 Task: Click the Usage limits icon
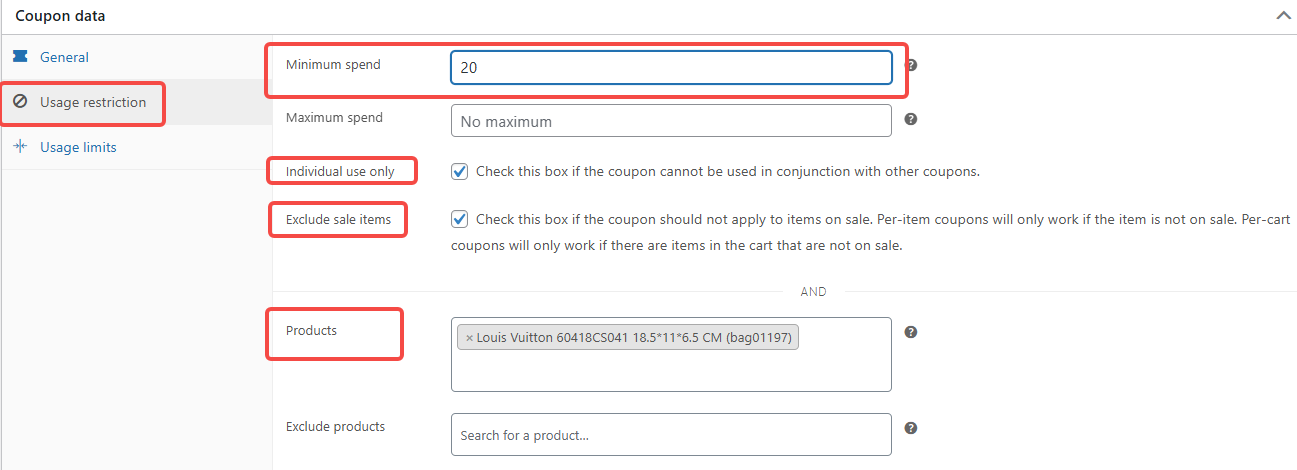click(20, 147)
